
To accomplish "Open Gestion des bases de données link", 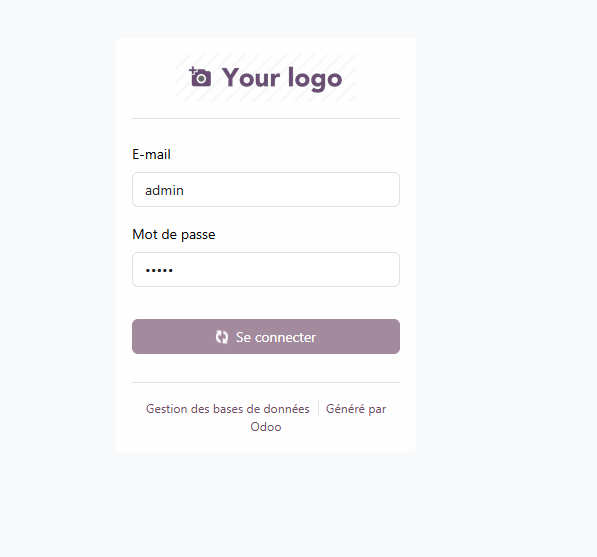I will (x=228, y=409).
